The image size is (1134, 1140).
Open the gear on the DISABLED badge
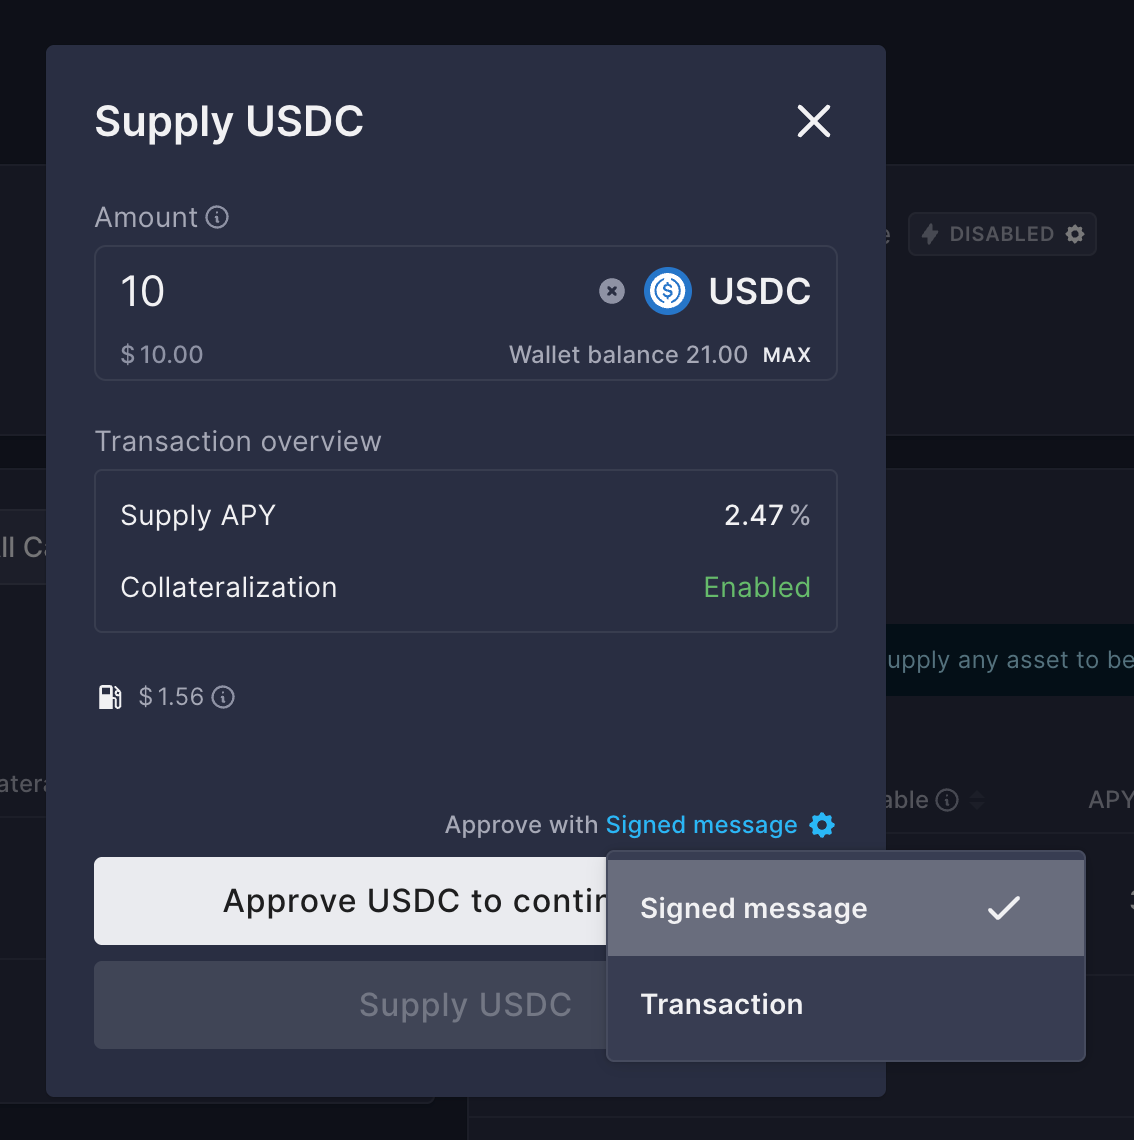pos(1075,233)
